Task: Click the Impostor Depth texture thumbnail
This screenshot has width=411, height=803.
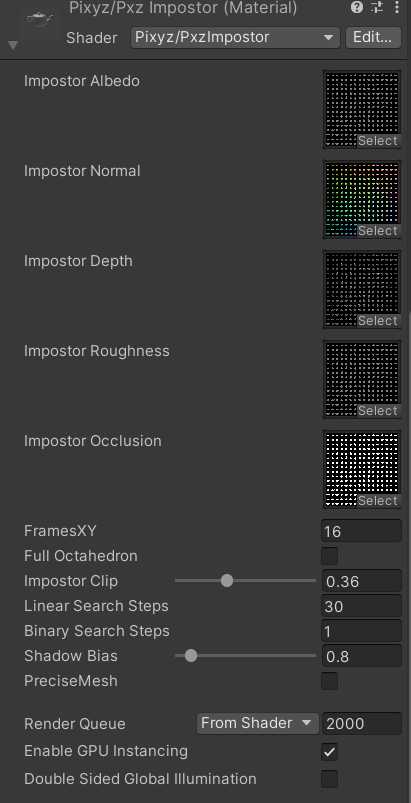Action: [x=362, y=289]
